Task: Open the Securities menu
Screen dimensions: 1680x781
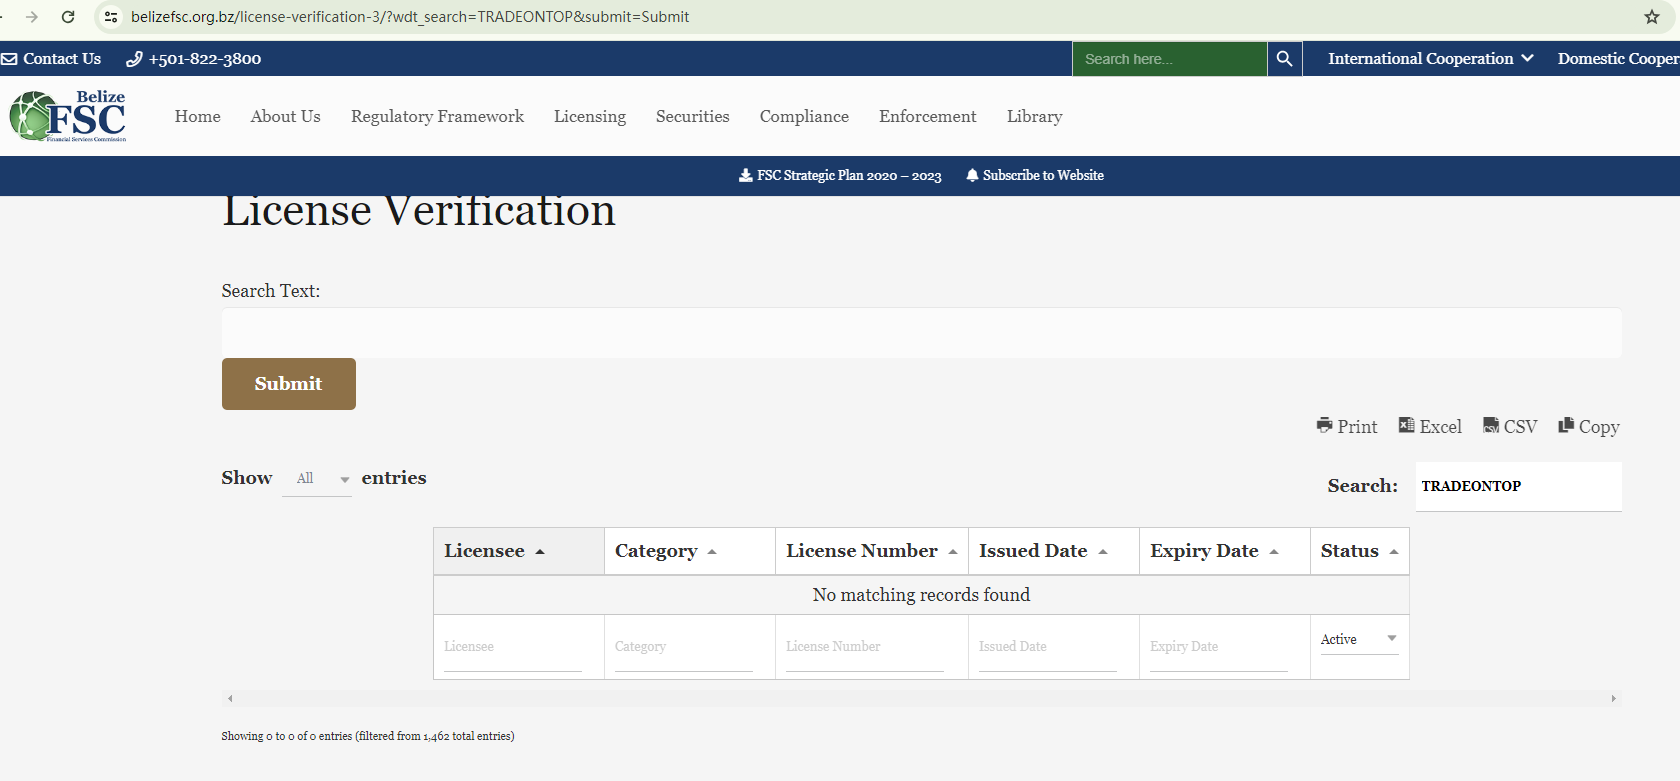Action: point(693,116)
